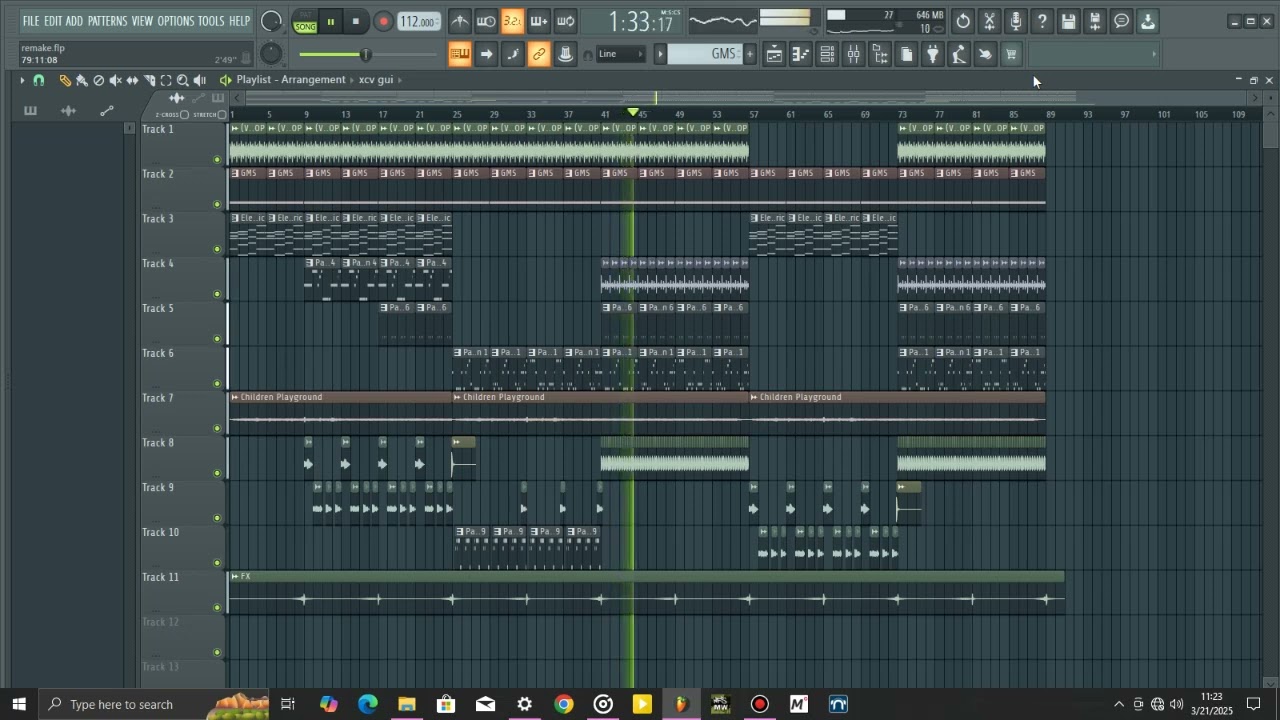Save project with the floppy disk icon
The width and height of the screenshot is (1280, 720).
pos(1069,21)
